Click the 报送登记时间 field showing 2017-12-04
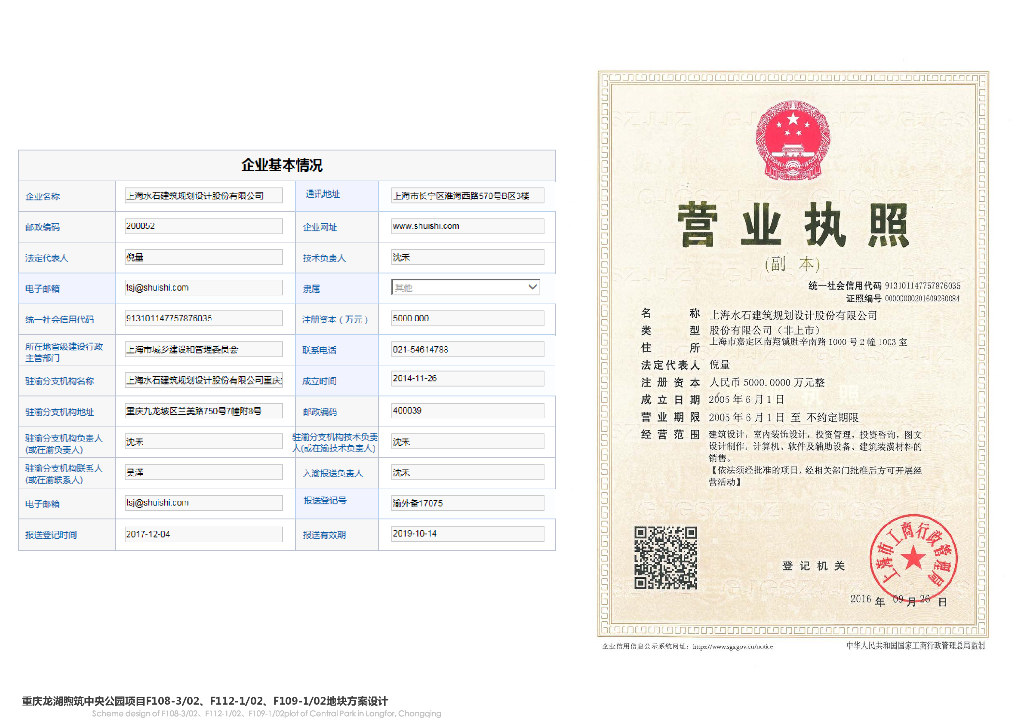This screenshot has height=724, width=1024. (x=204, y=534)
